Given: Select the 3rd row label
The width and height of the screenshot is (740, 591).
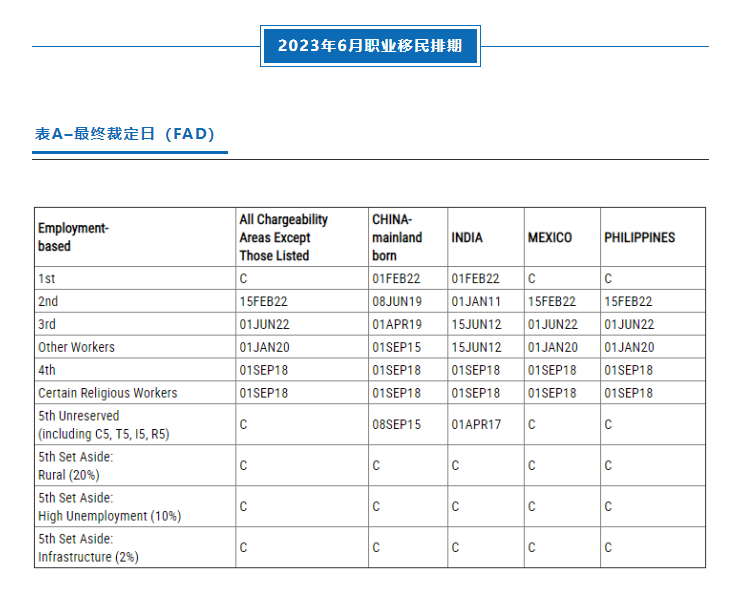Looking at the screenshot, I should click(x=47, y=324).
